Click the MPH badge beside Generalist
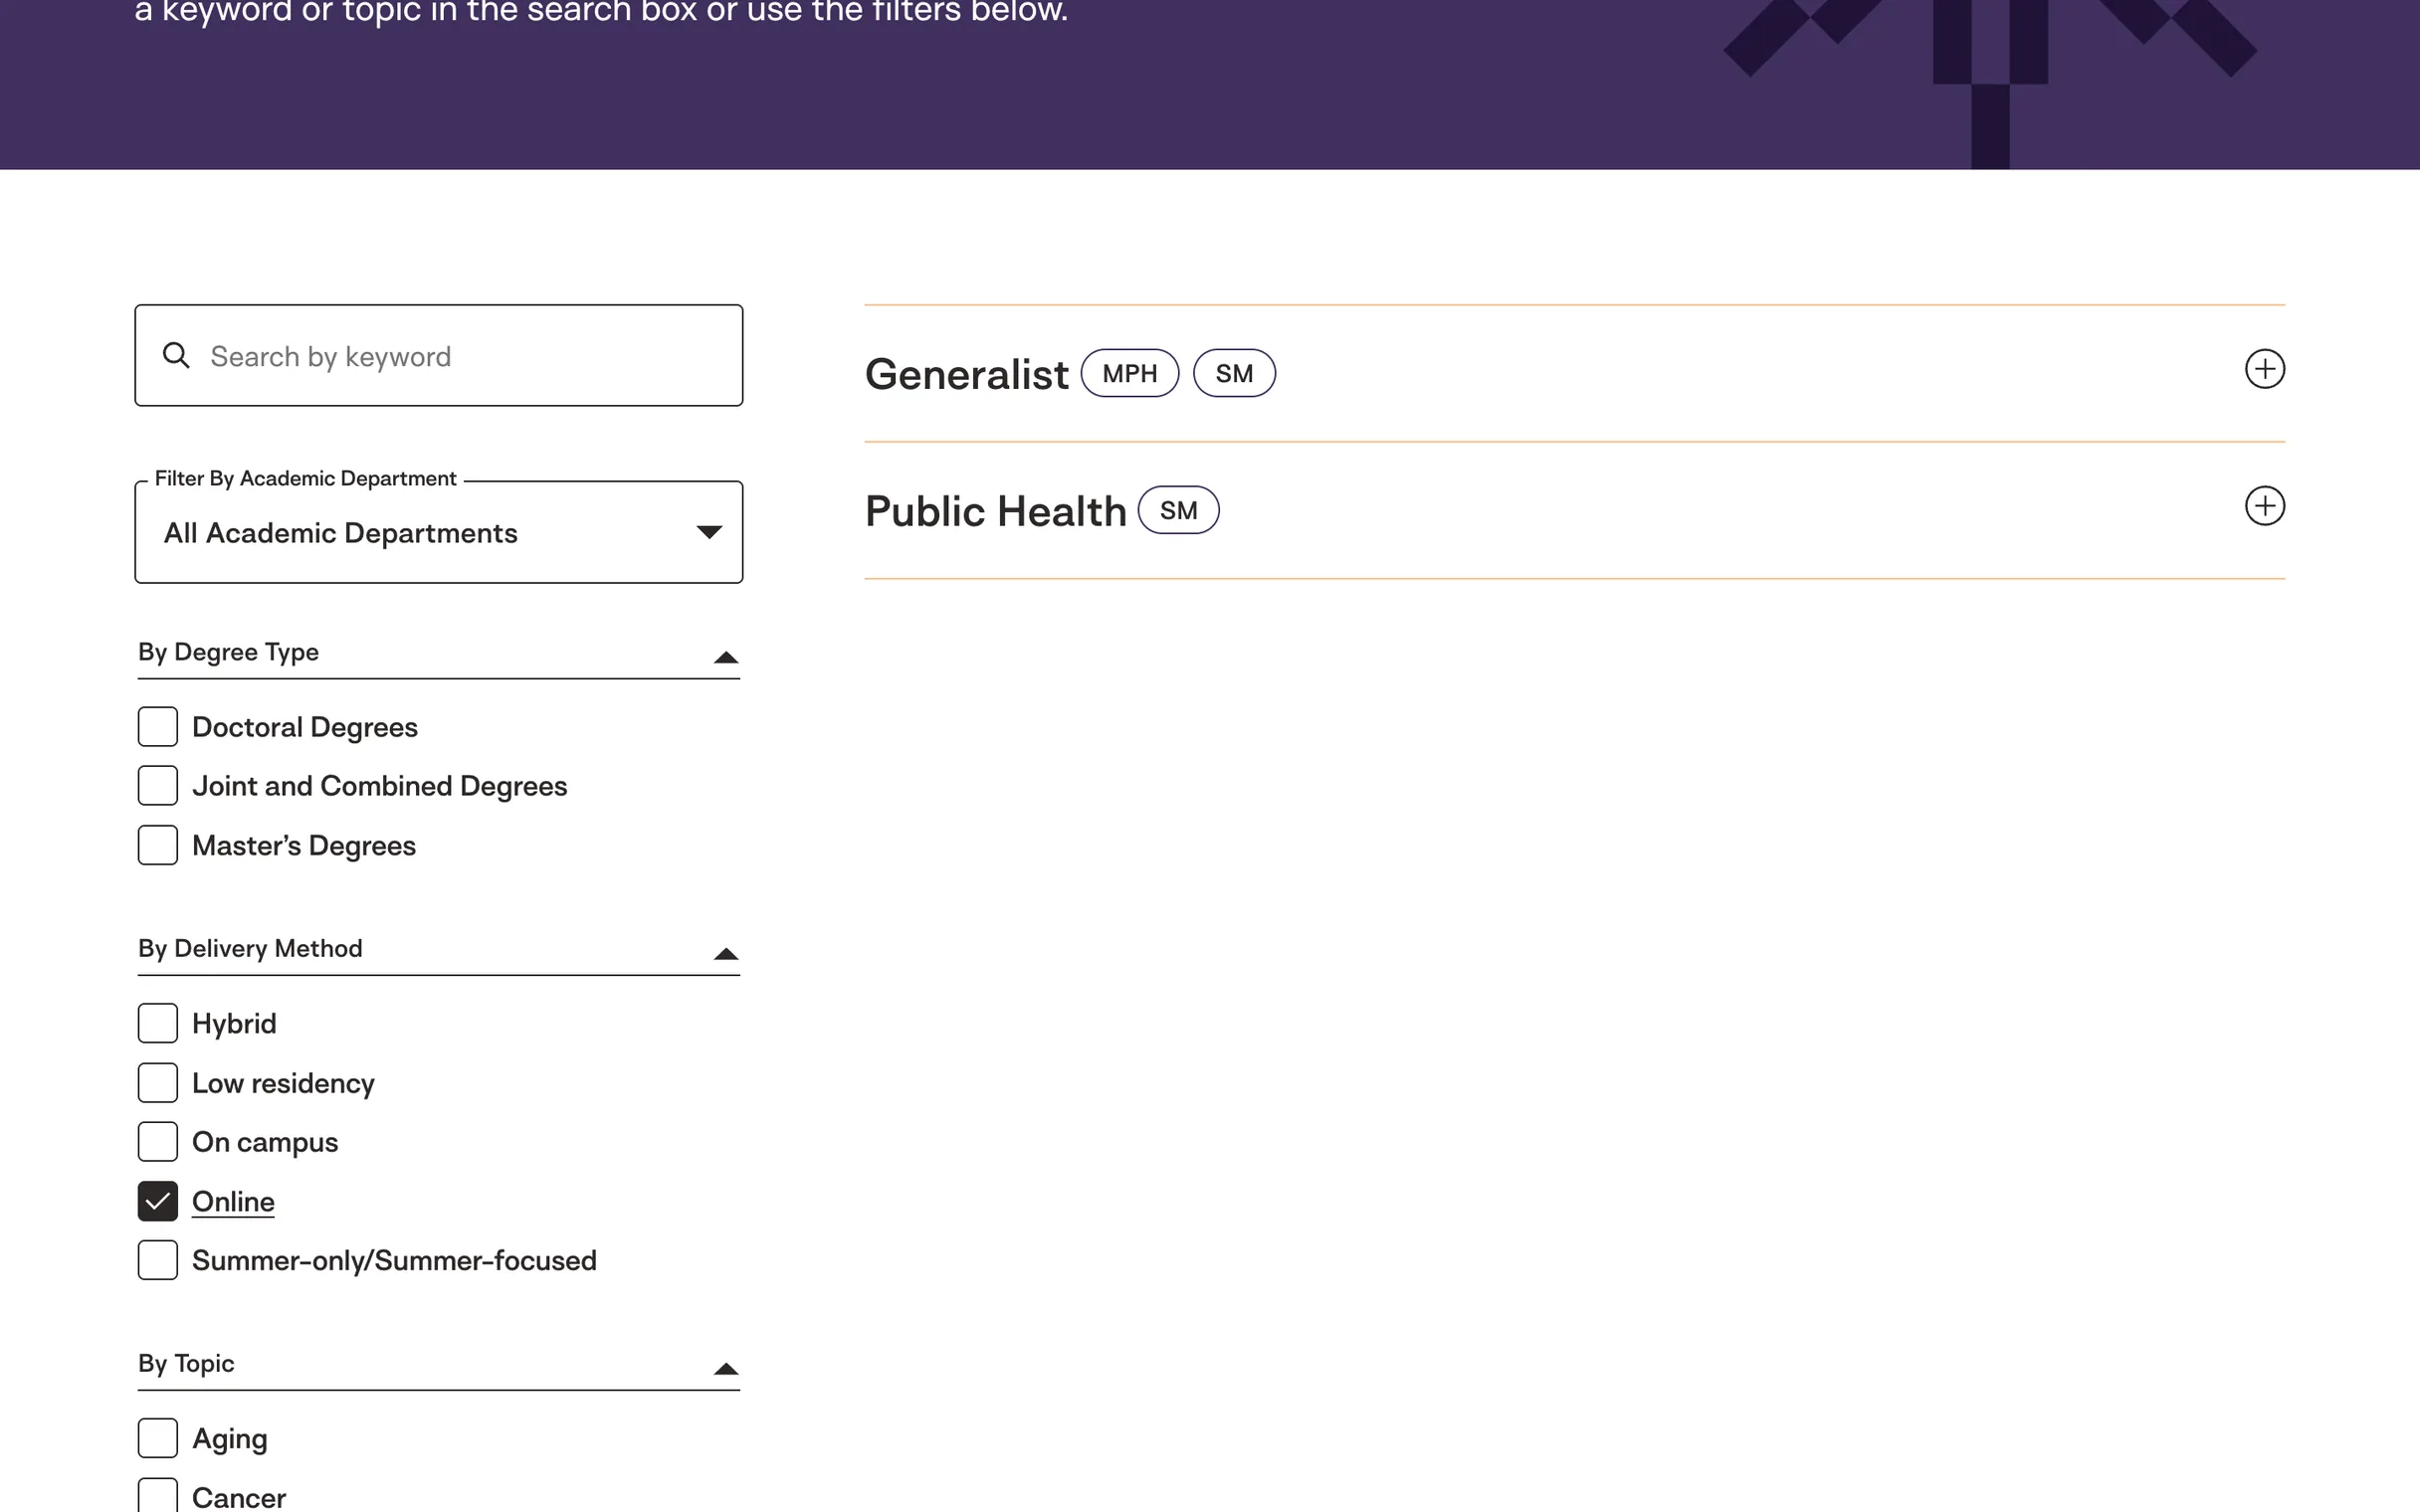The image size is (2420, 1512). 1130,373
